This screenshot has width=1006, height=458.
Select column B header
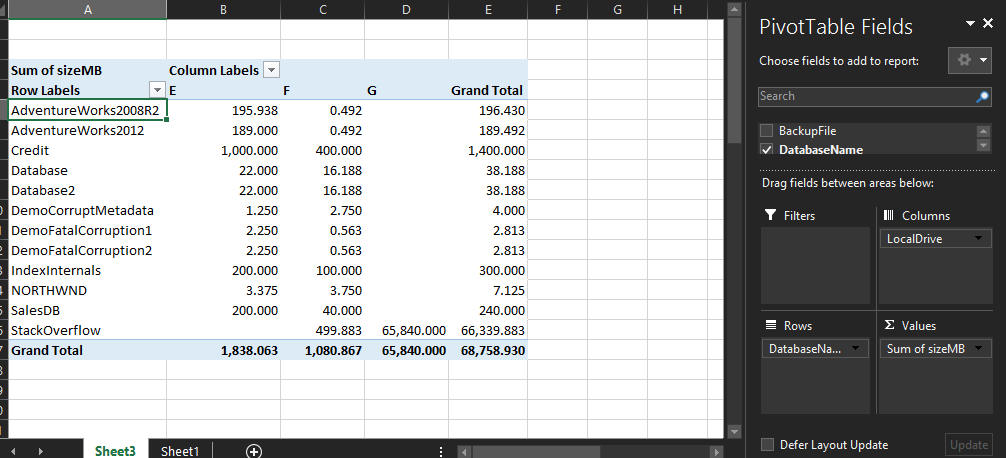click(223, 9)
